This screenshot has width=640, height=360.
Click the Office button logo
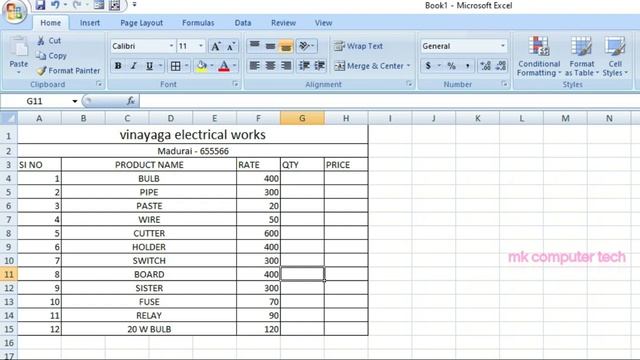[x=15, y=11]
